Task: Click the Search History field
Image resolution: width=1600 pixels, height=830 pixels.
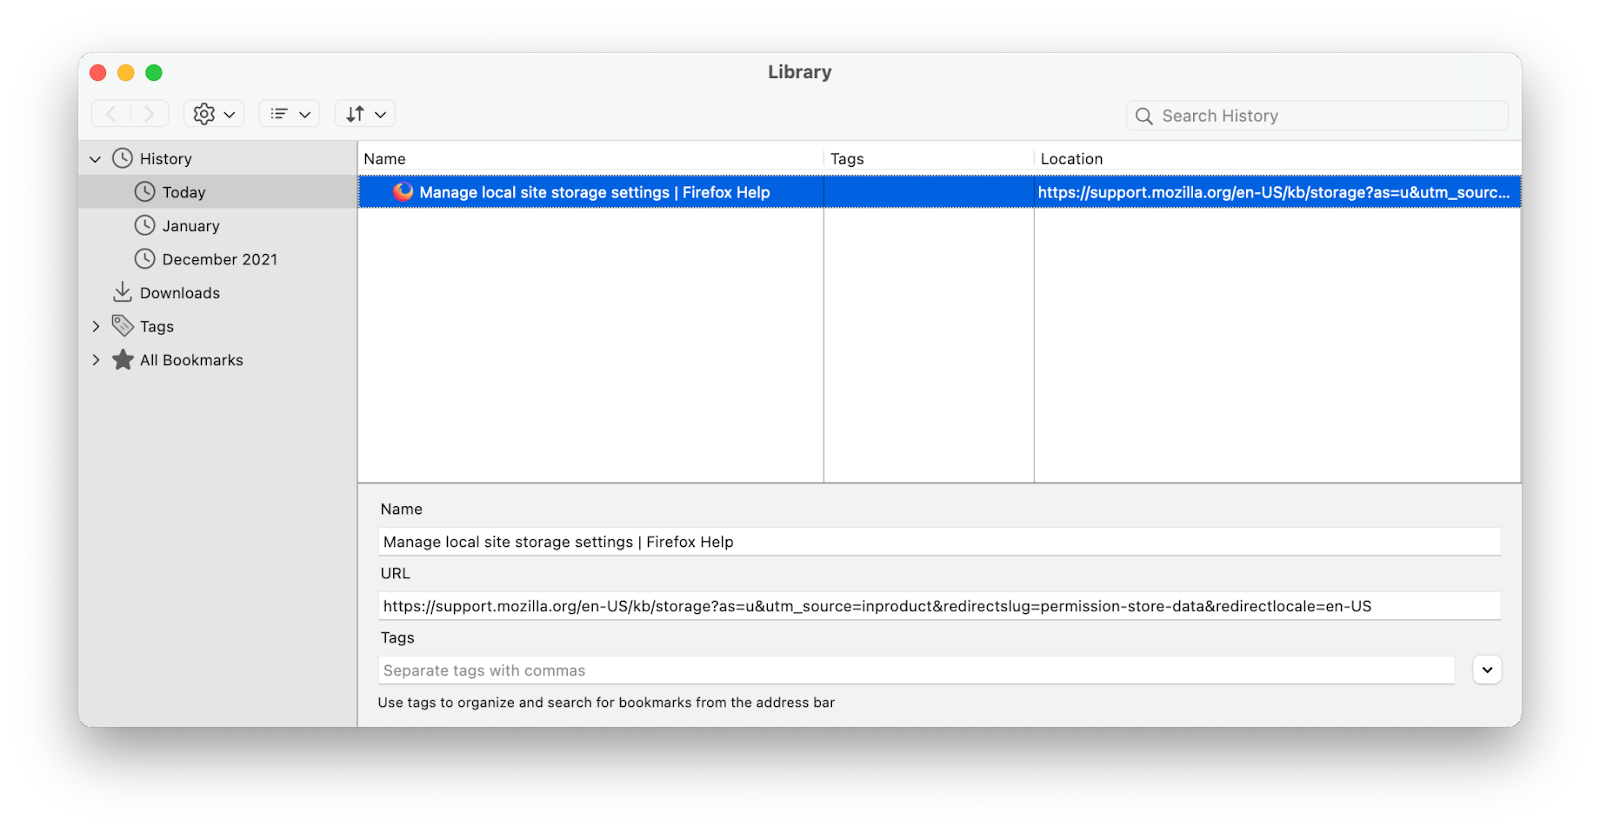Action: [1317, 116]
